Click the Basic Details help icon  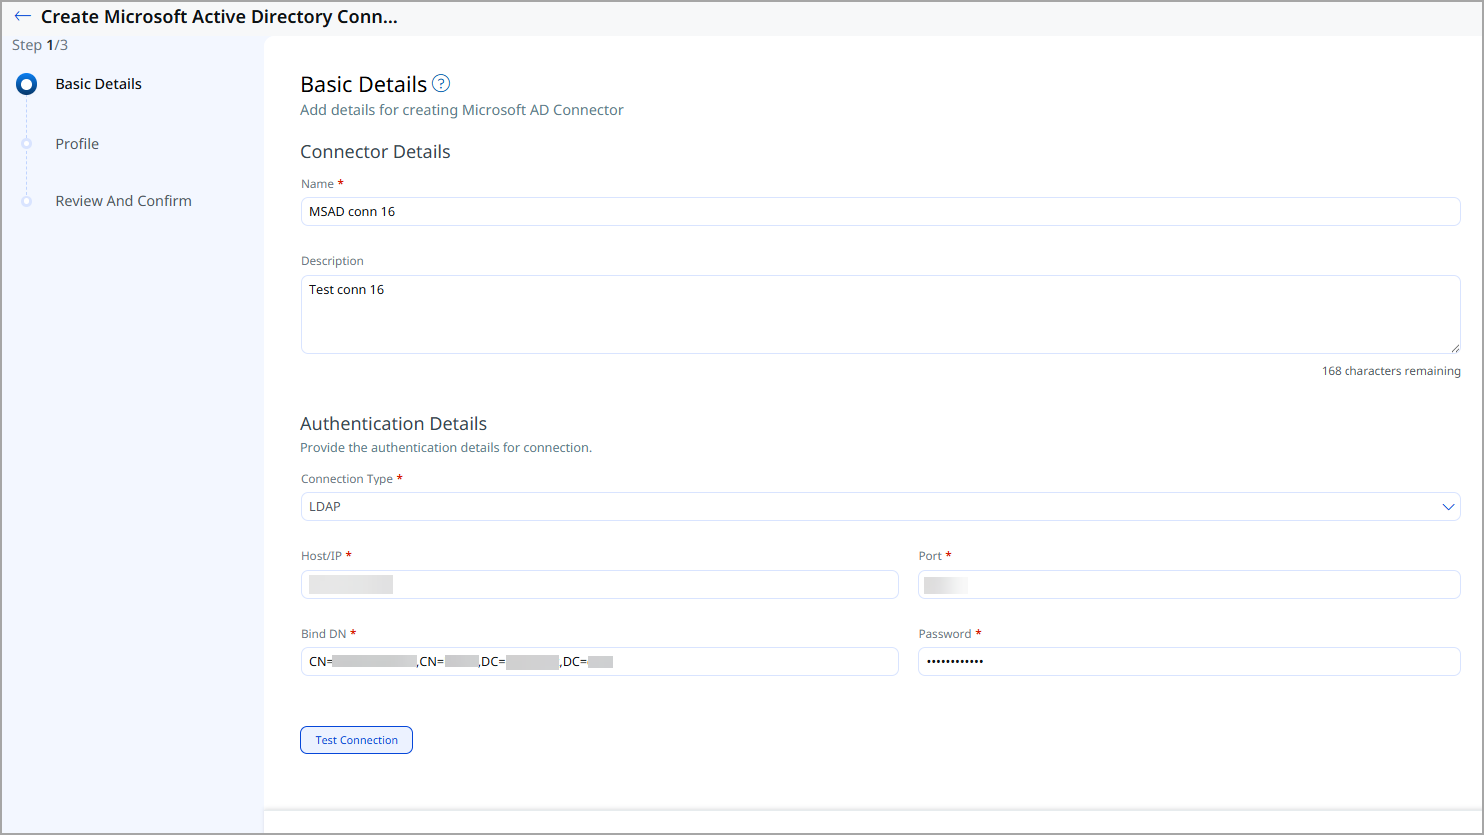point(441,84)
